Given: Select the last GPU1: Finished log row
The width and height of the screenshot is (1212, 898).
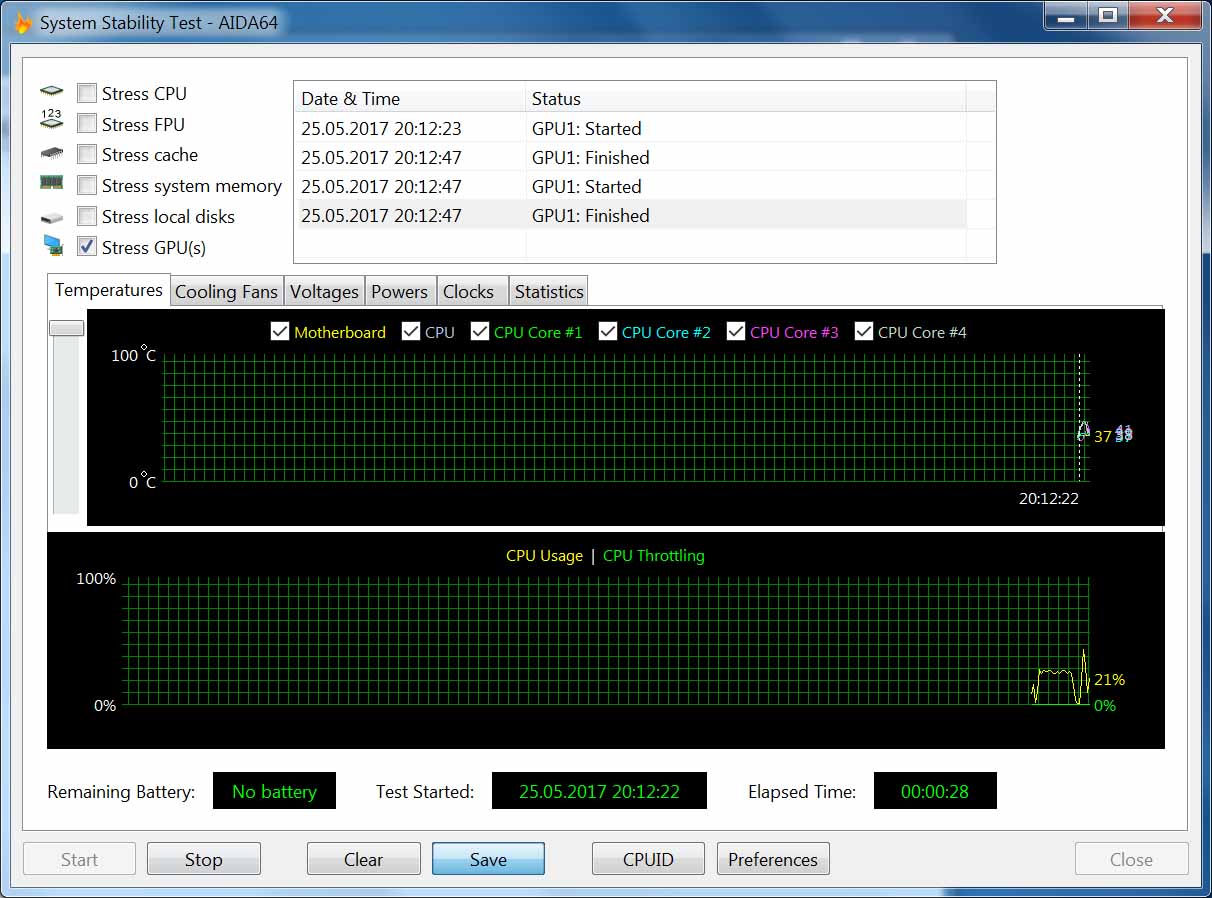Looking at the screenshot, I should 632,215.
